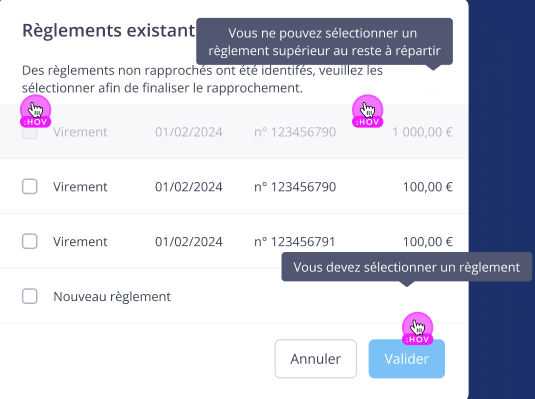Check the Virement n° 123456790 100,00 € box
535x399 pixels.
click(x=30, y=187)
